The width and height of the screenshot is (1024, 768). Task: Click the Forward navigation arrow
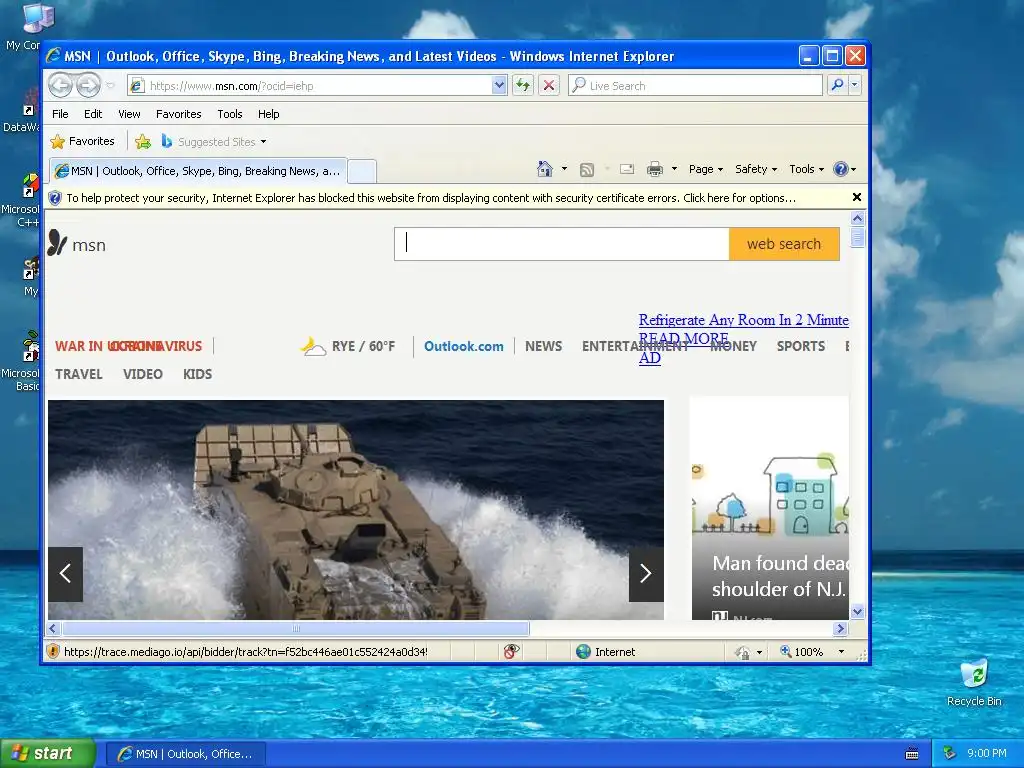coord(88,86)
